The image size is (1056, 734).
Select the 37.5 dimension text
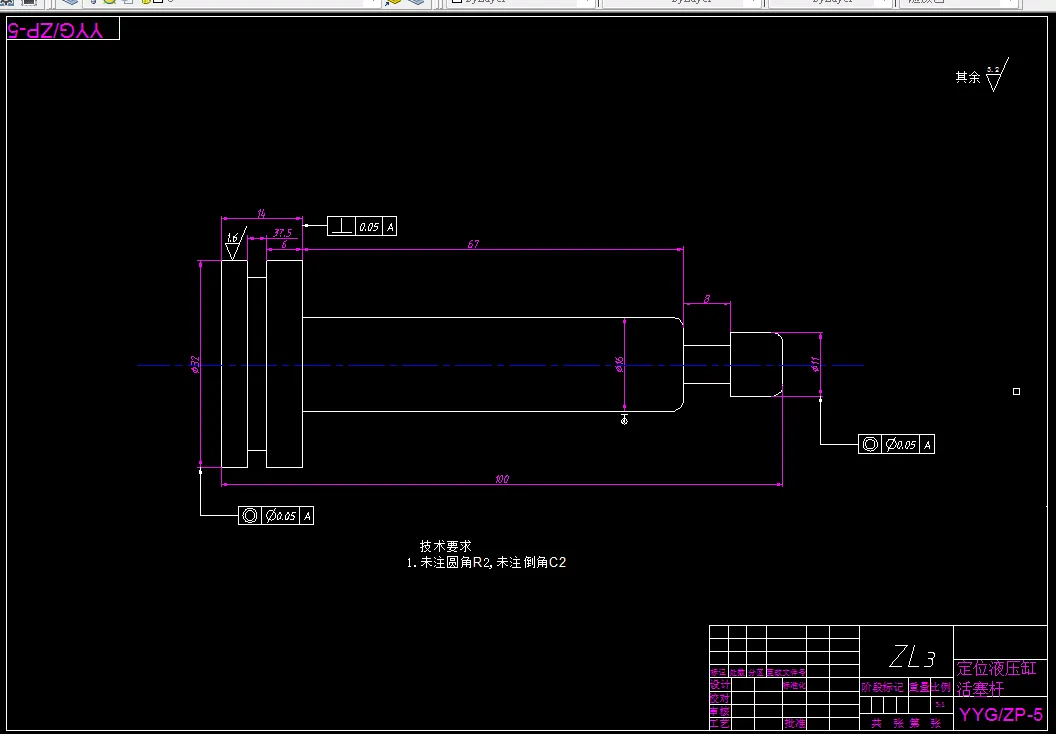coord(283,233)
